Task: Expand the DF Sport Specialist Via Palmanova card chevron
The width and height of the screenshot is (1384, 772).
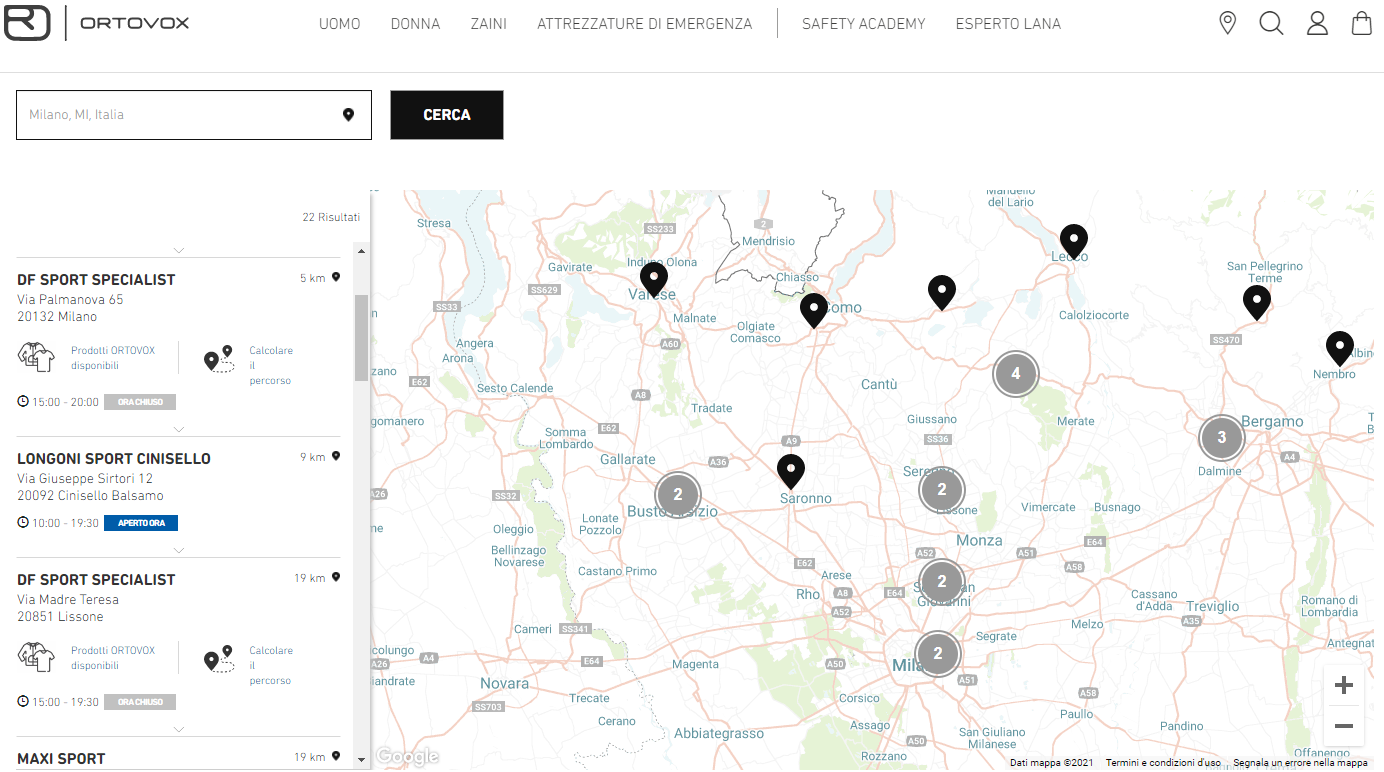Action: [x=178, y=429]
